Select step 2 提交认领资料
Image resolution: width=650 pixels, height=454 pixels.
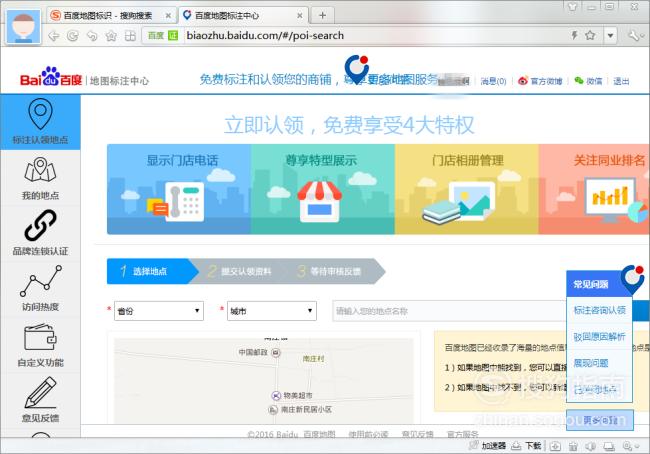click(240, 271)
